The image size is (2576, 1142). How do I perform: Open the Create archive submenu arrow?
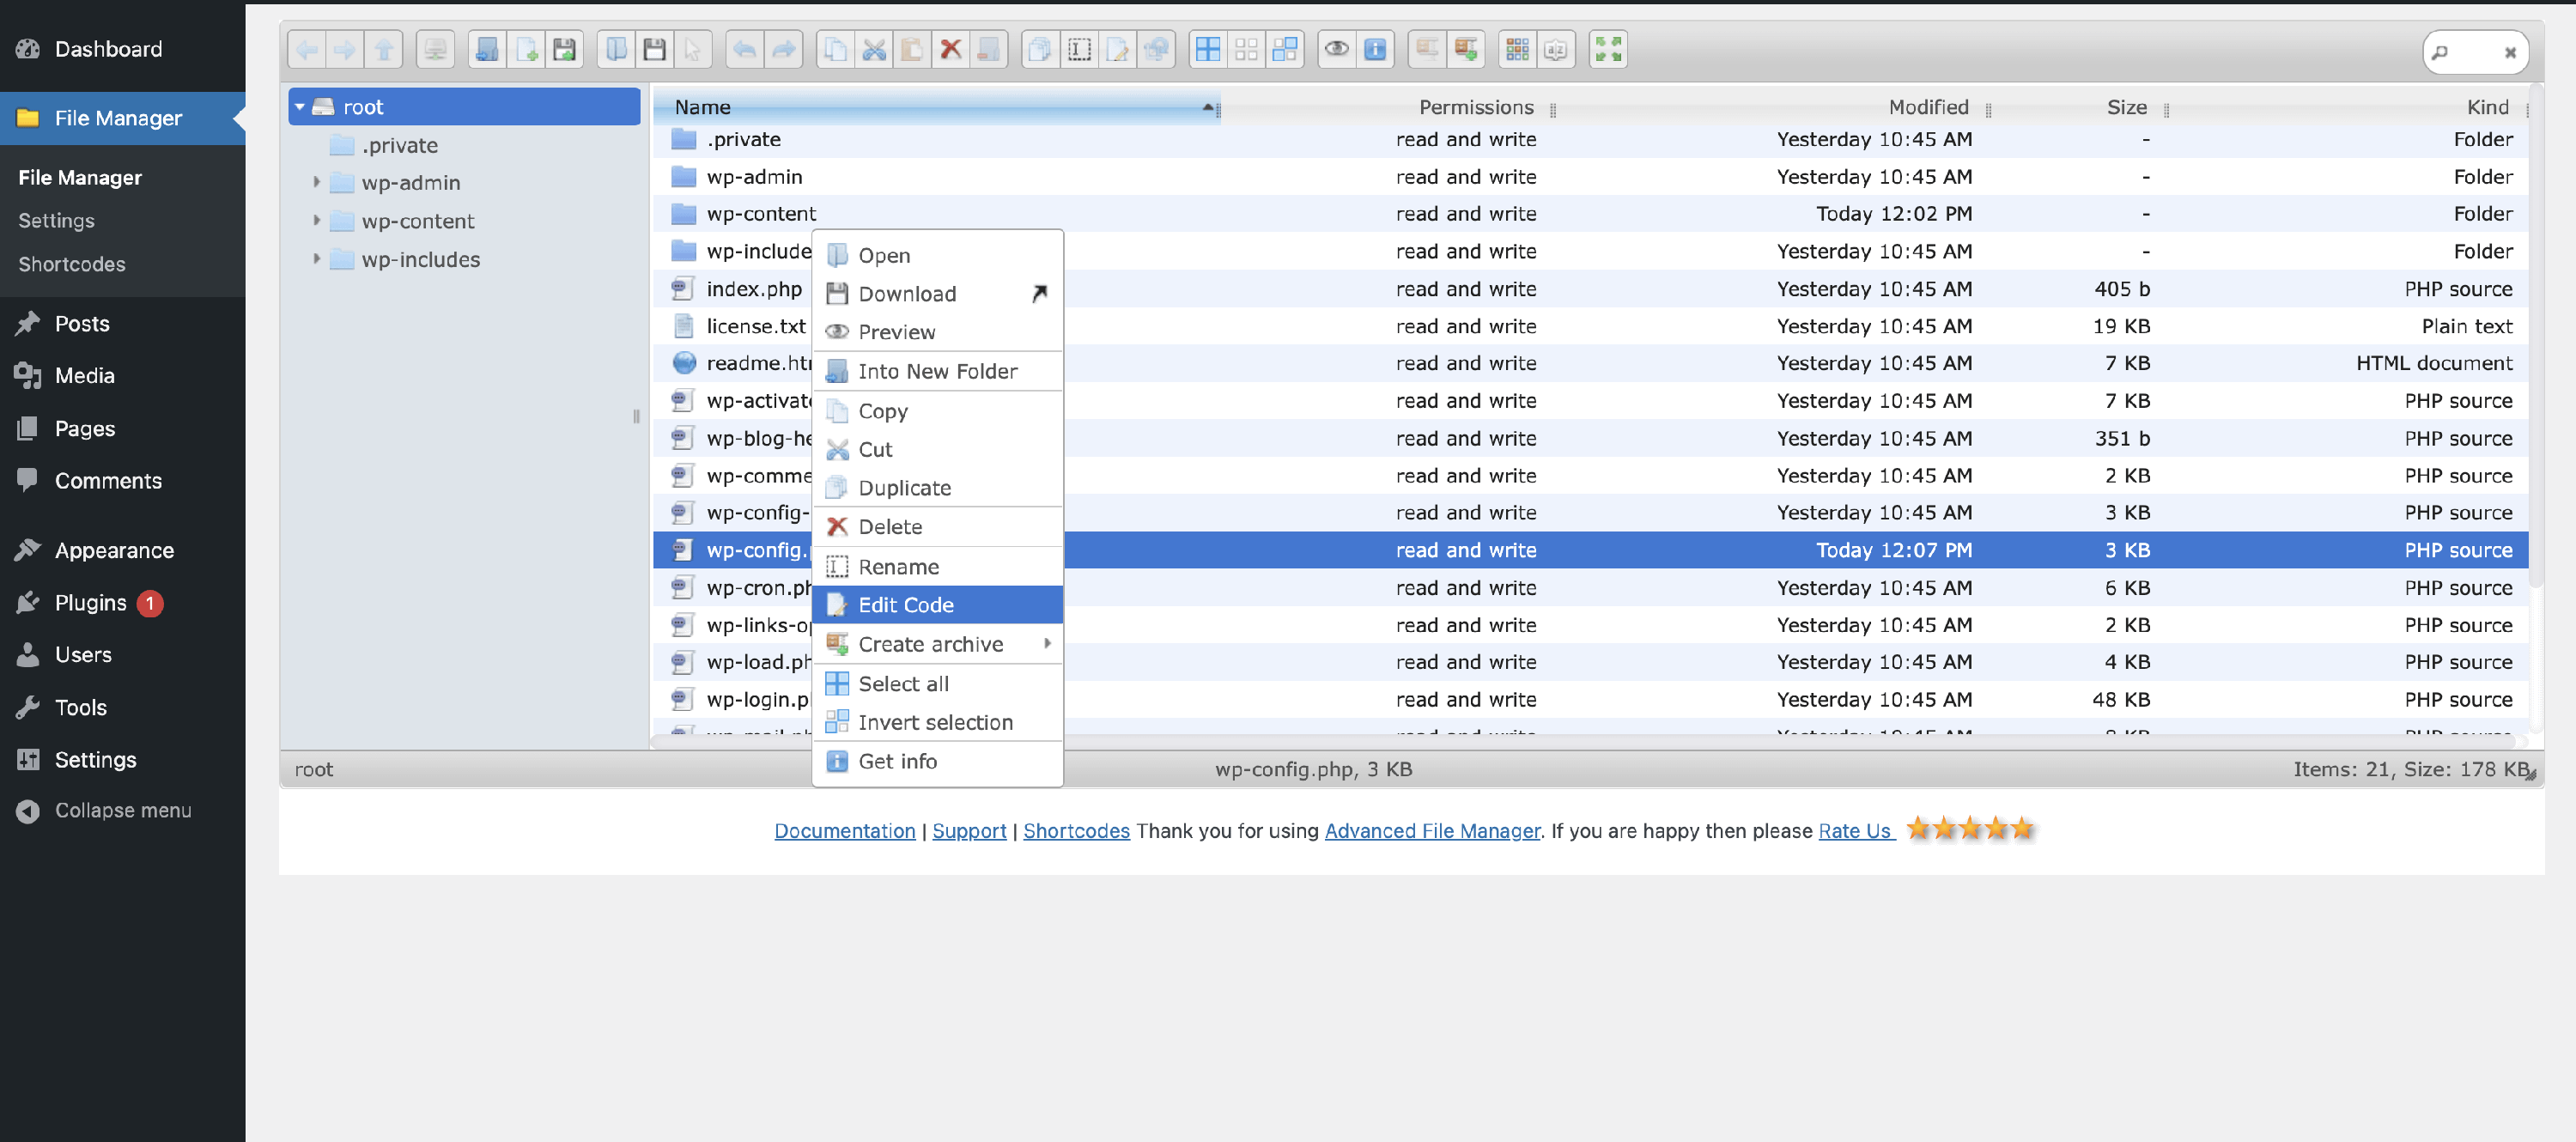1047,643
